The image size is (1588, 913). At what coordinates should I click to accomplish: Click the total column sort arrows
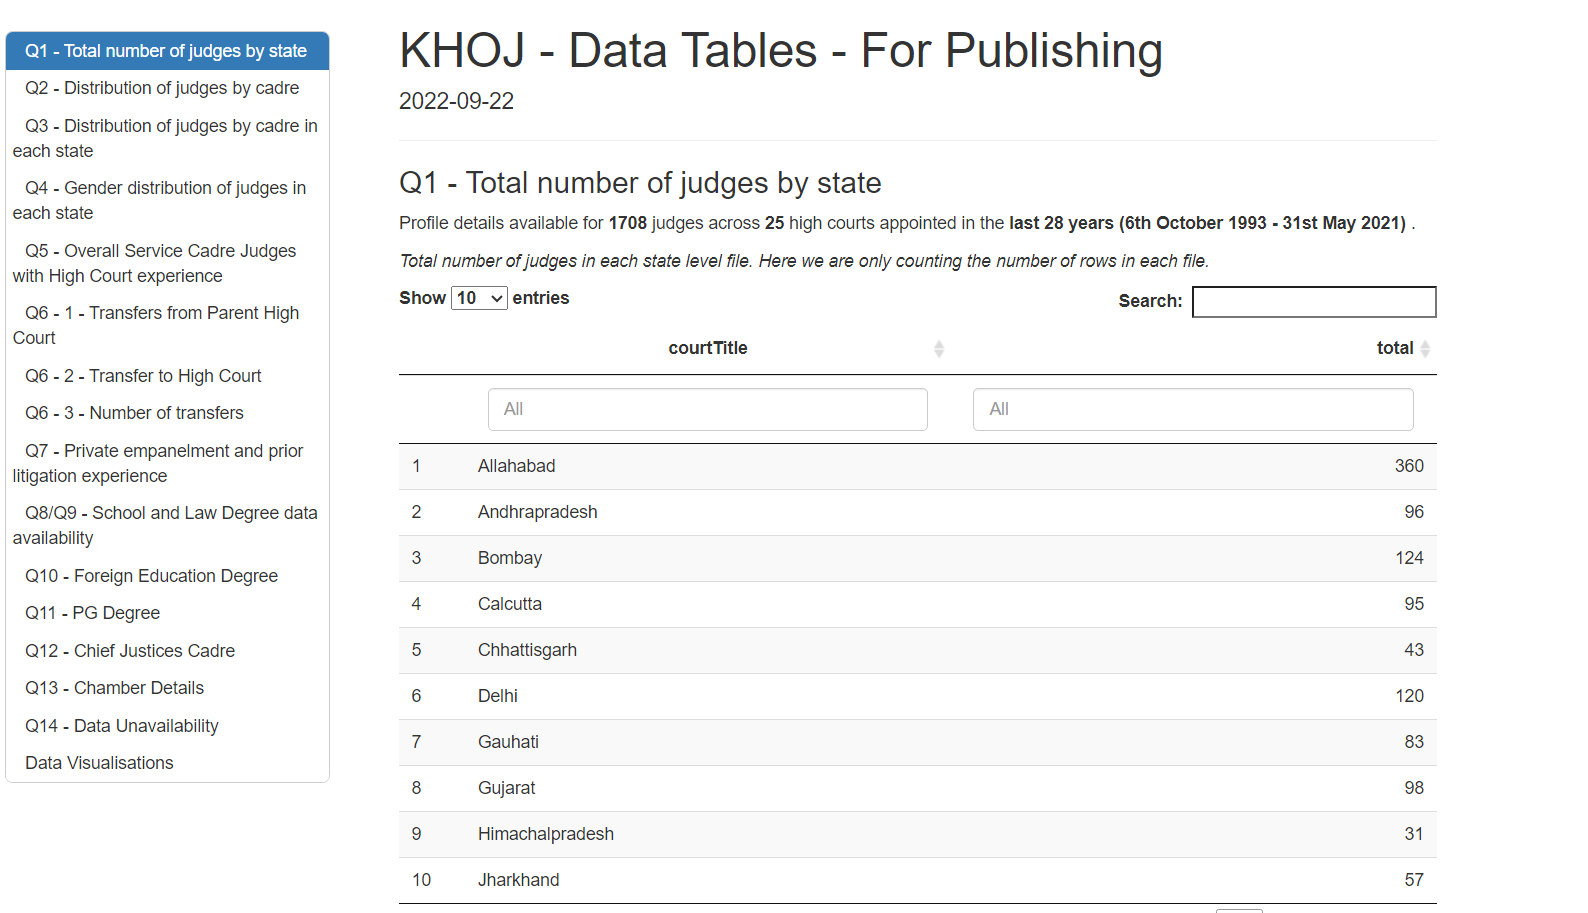pos(1425,349)
